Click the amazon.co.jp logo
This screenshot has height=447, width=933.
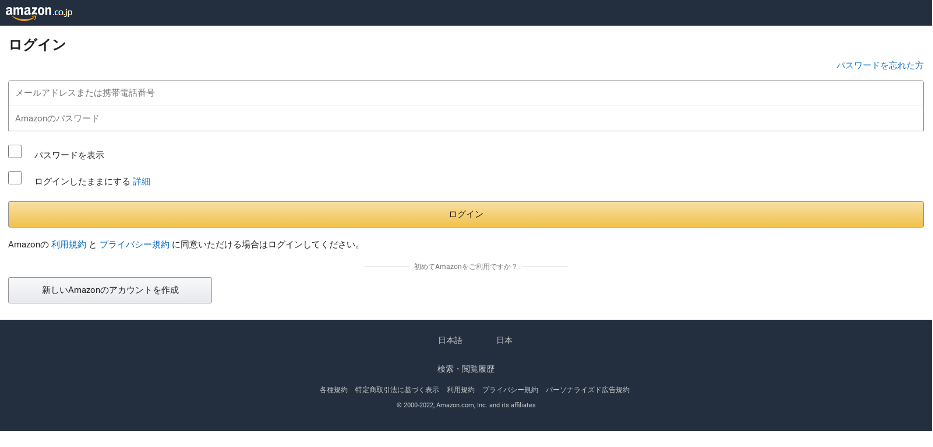click(39, 12)
